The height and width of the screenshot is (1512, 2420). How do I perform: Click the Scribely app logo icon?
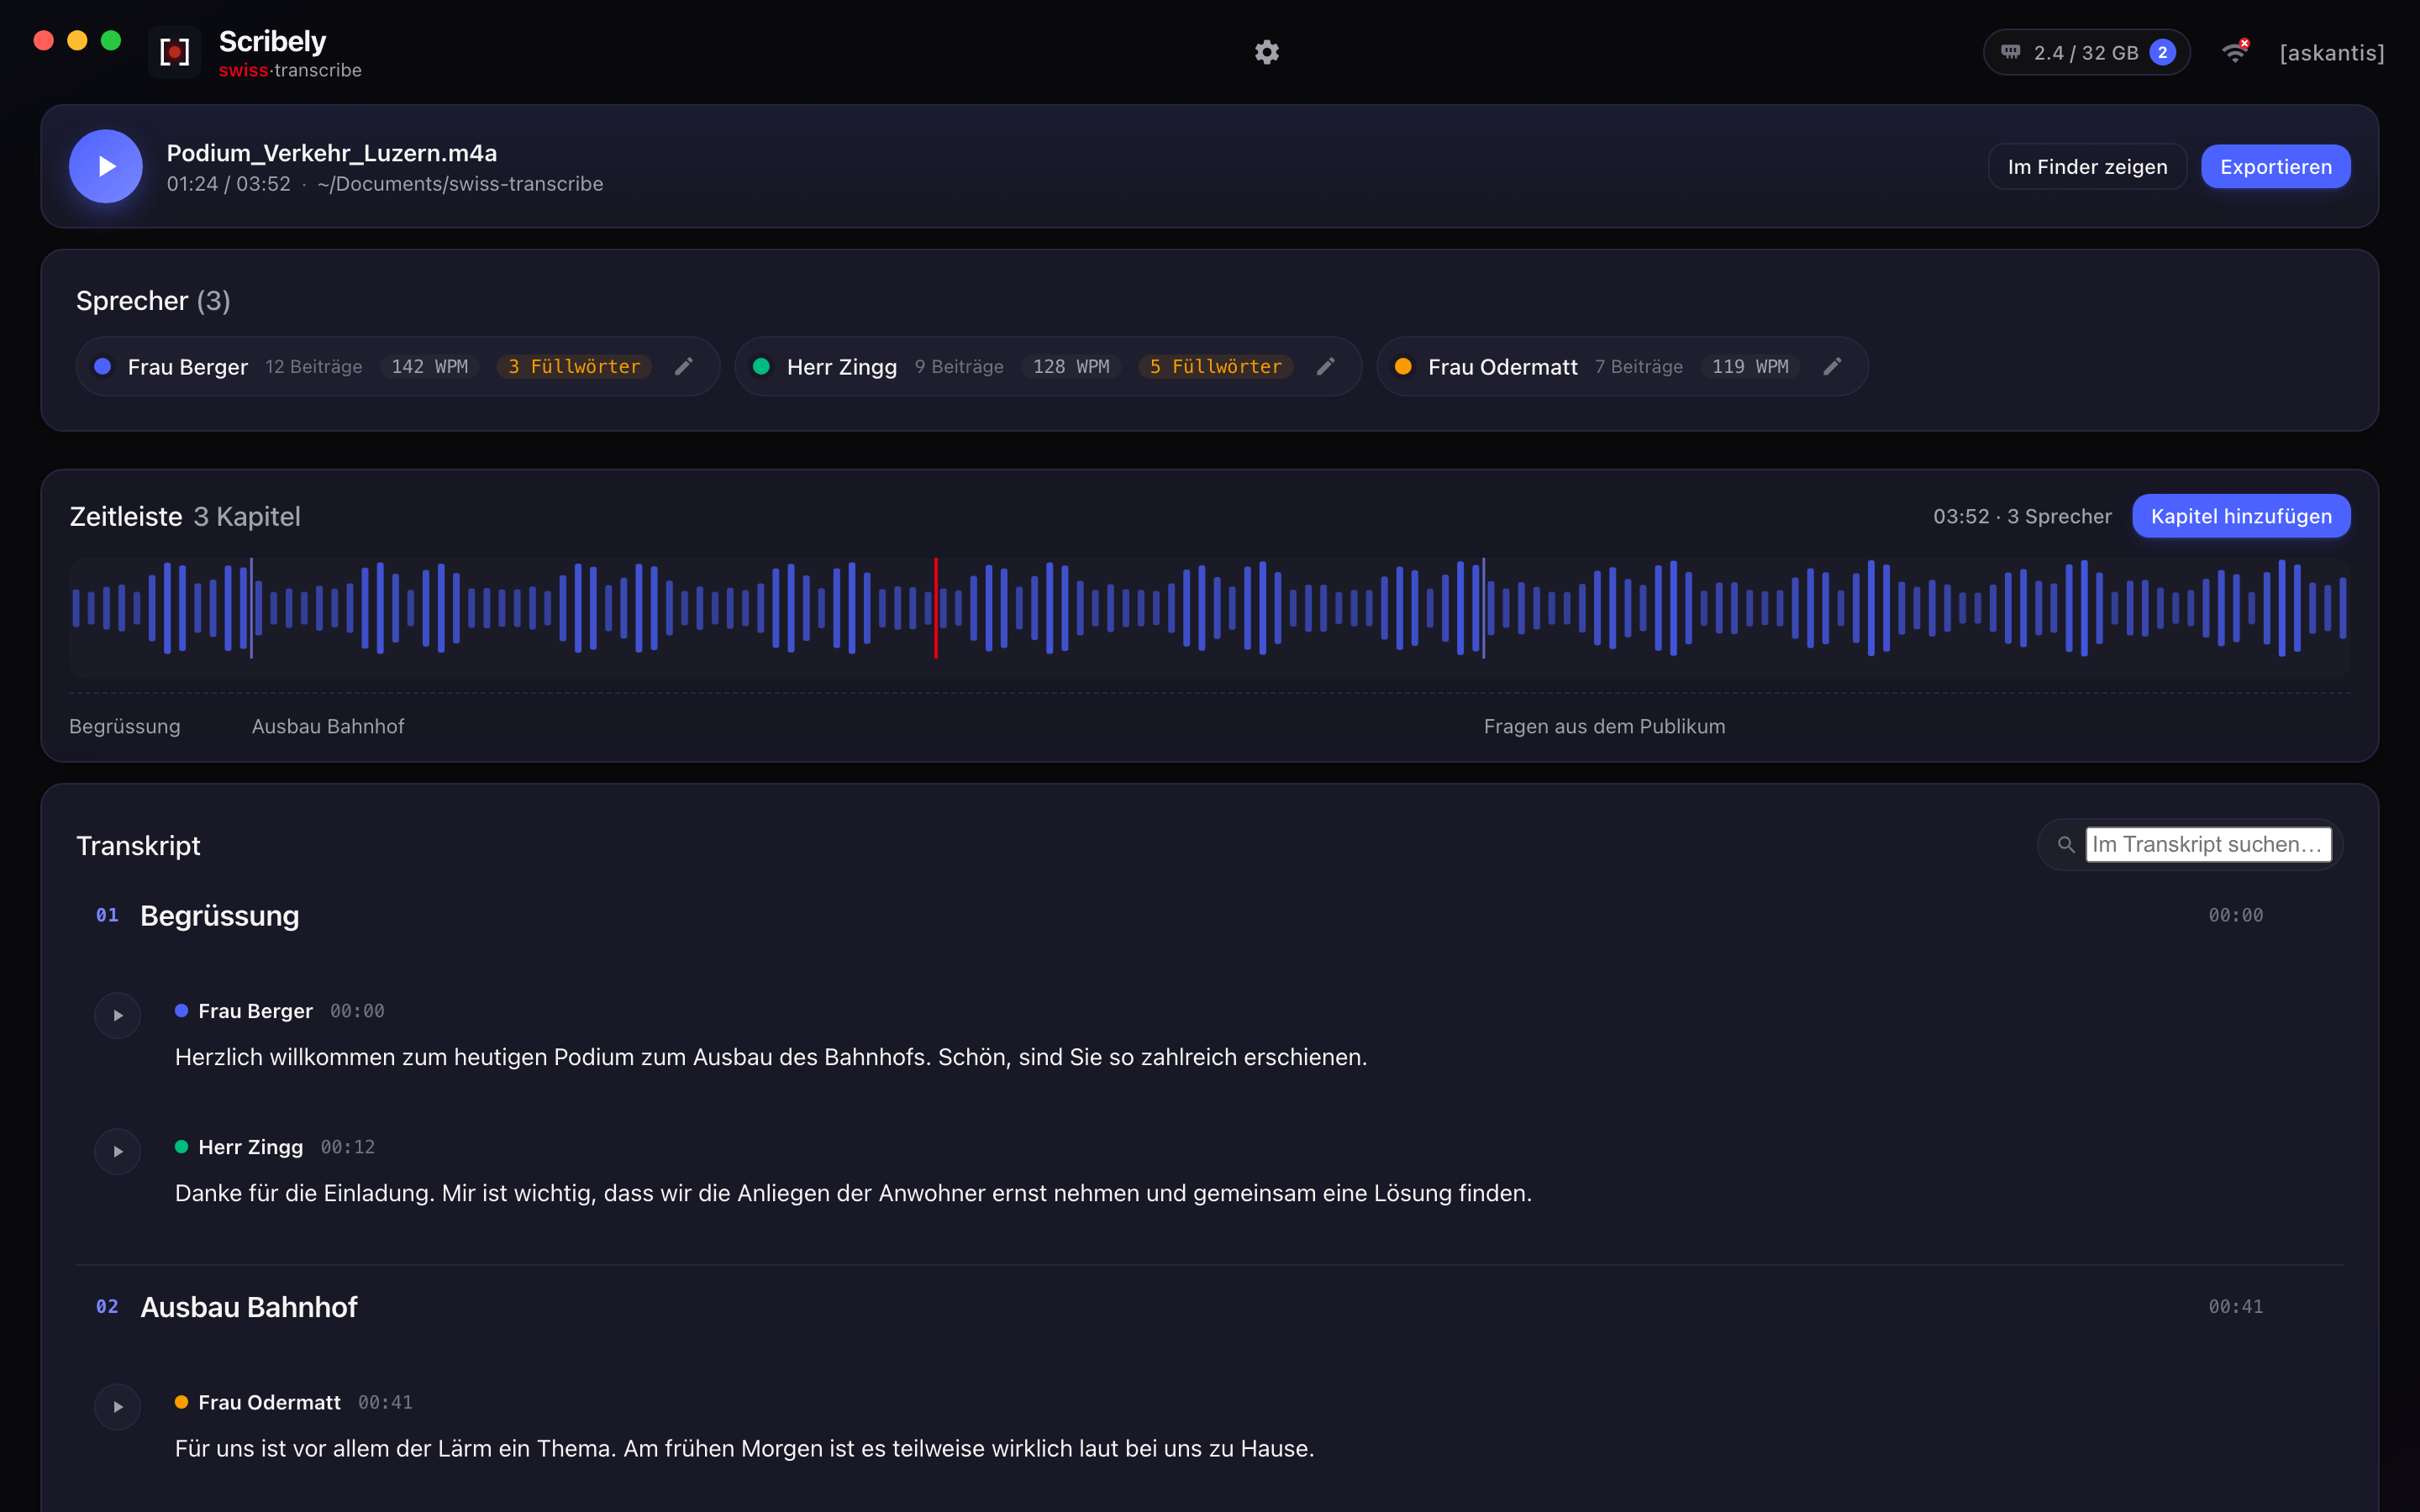[174, 52]
